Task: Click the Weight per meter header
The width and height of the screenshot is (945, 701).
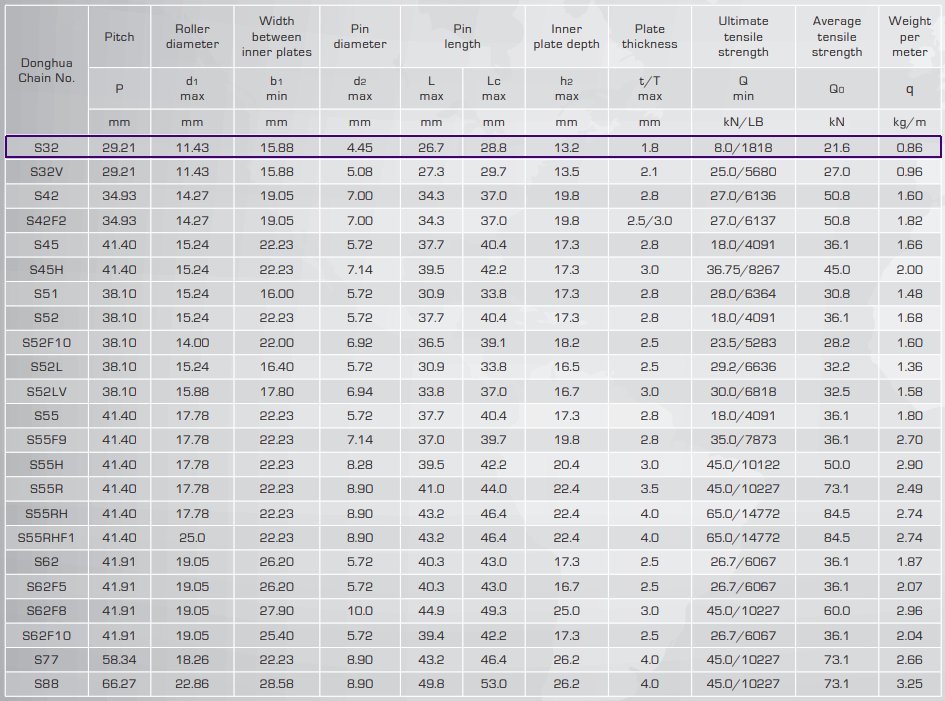Action: coord(909,37)
